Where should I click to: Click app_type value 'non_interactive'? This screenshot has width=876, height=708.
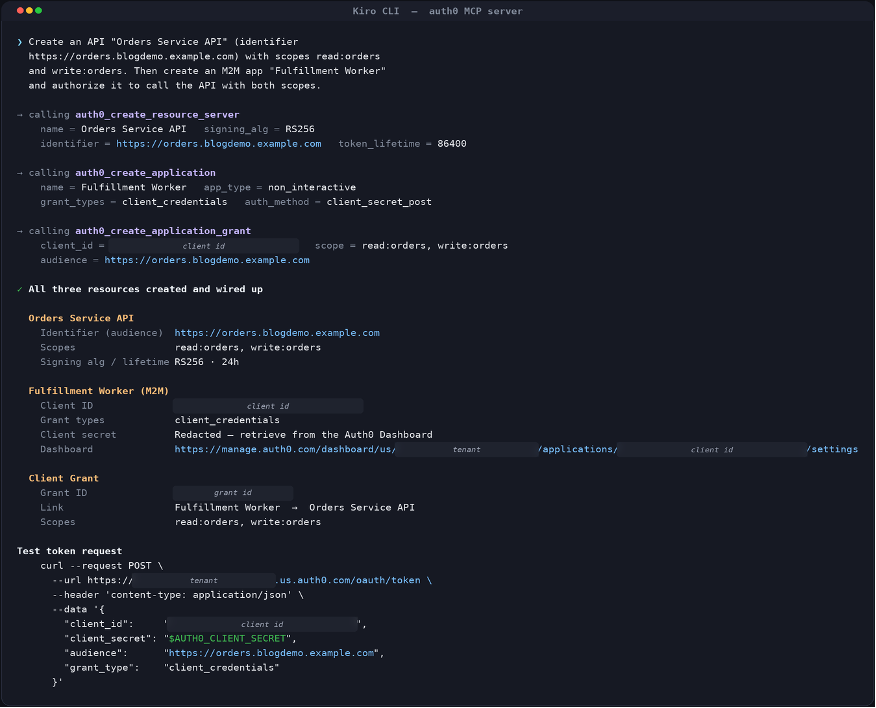coord(312,187)
